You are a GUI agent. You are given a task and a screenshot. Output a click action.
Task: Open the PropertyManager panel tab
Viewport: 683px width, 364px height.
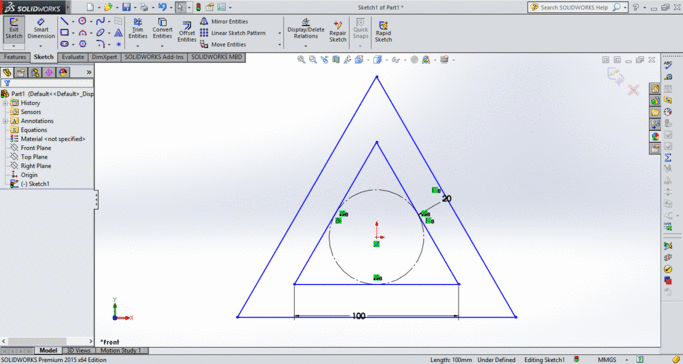20,72
